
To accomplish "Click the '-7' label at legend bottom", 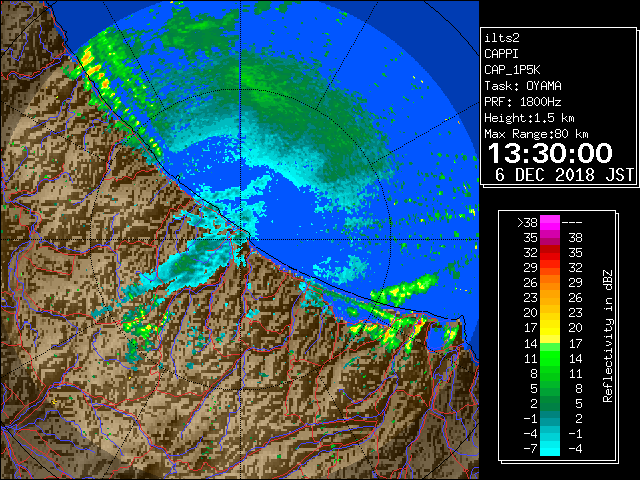I will tap(530, 449).
